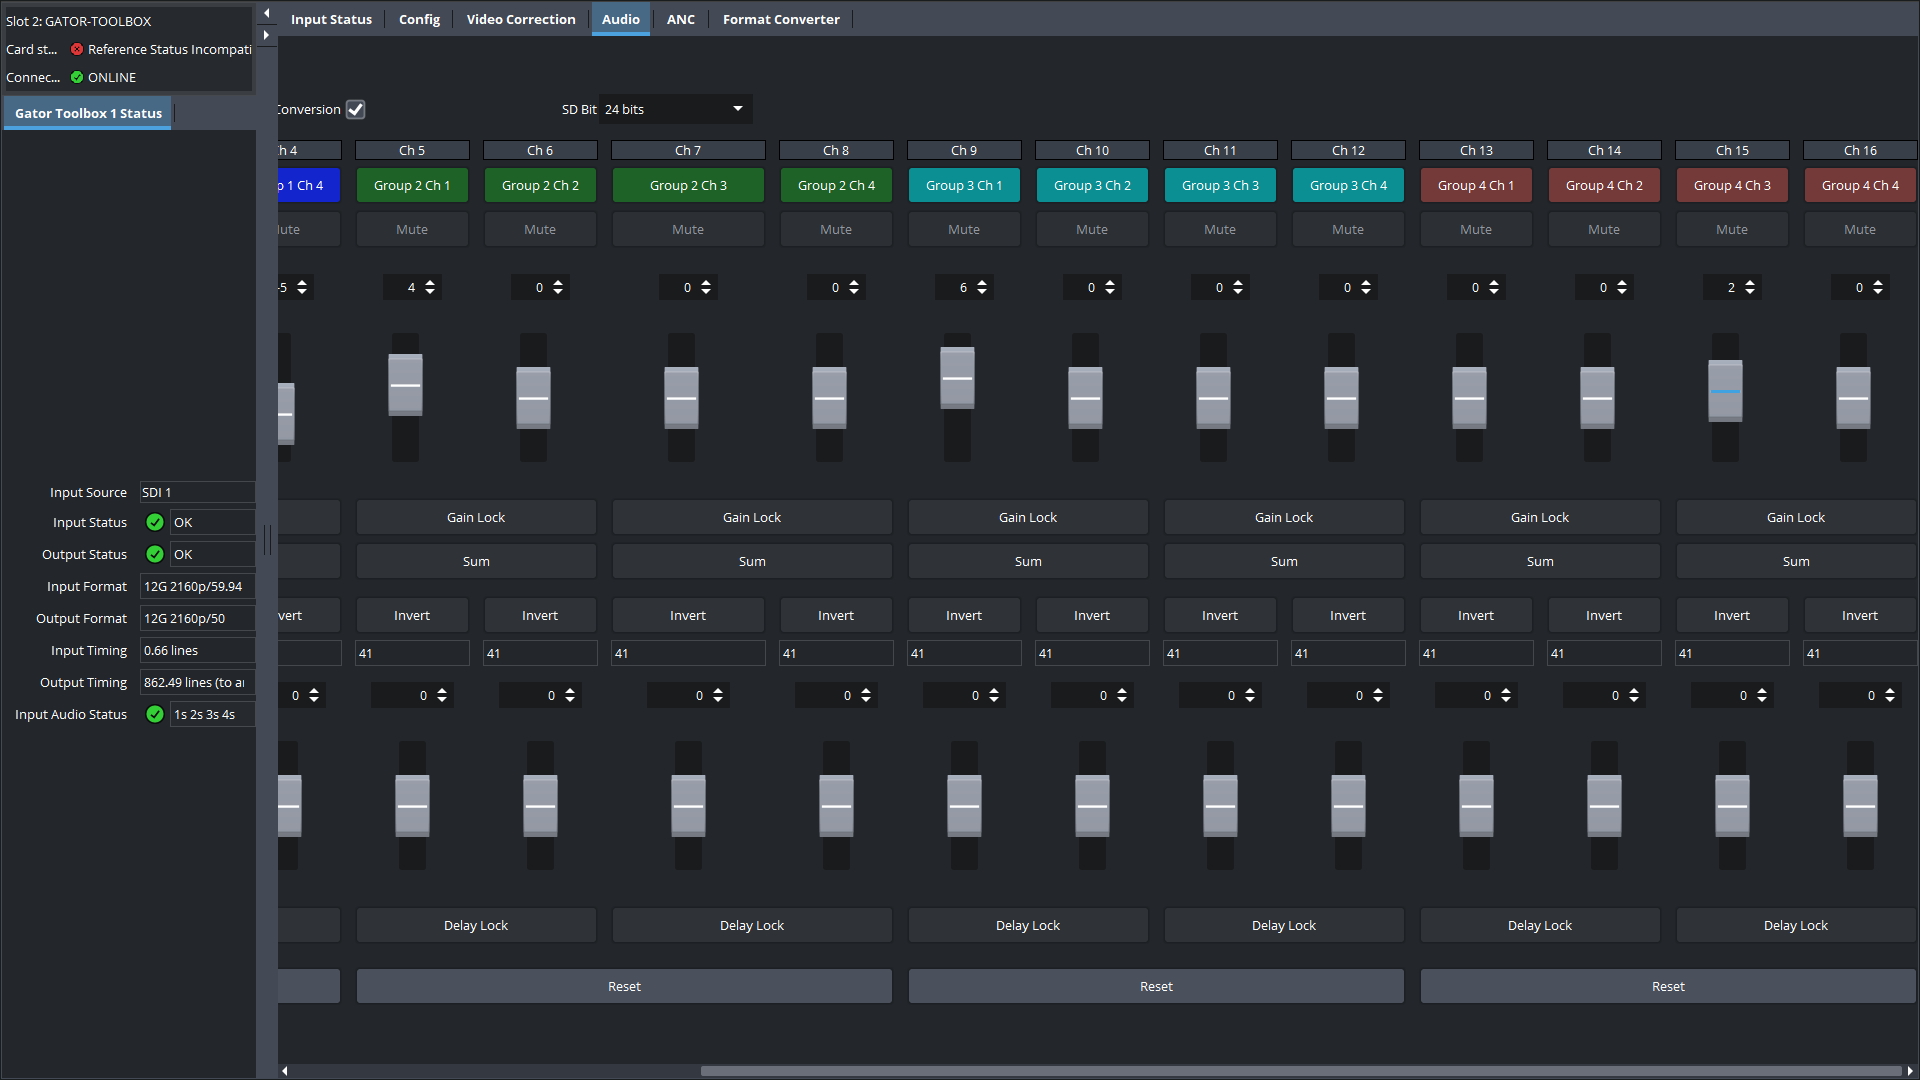Toggle Delay Lock for Ch 13 and Ch 14
This screenshot has width=1920, height=1080.
1540,925
